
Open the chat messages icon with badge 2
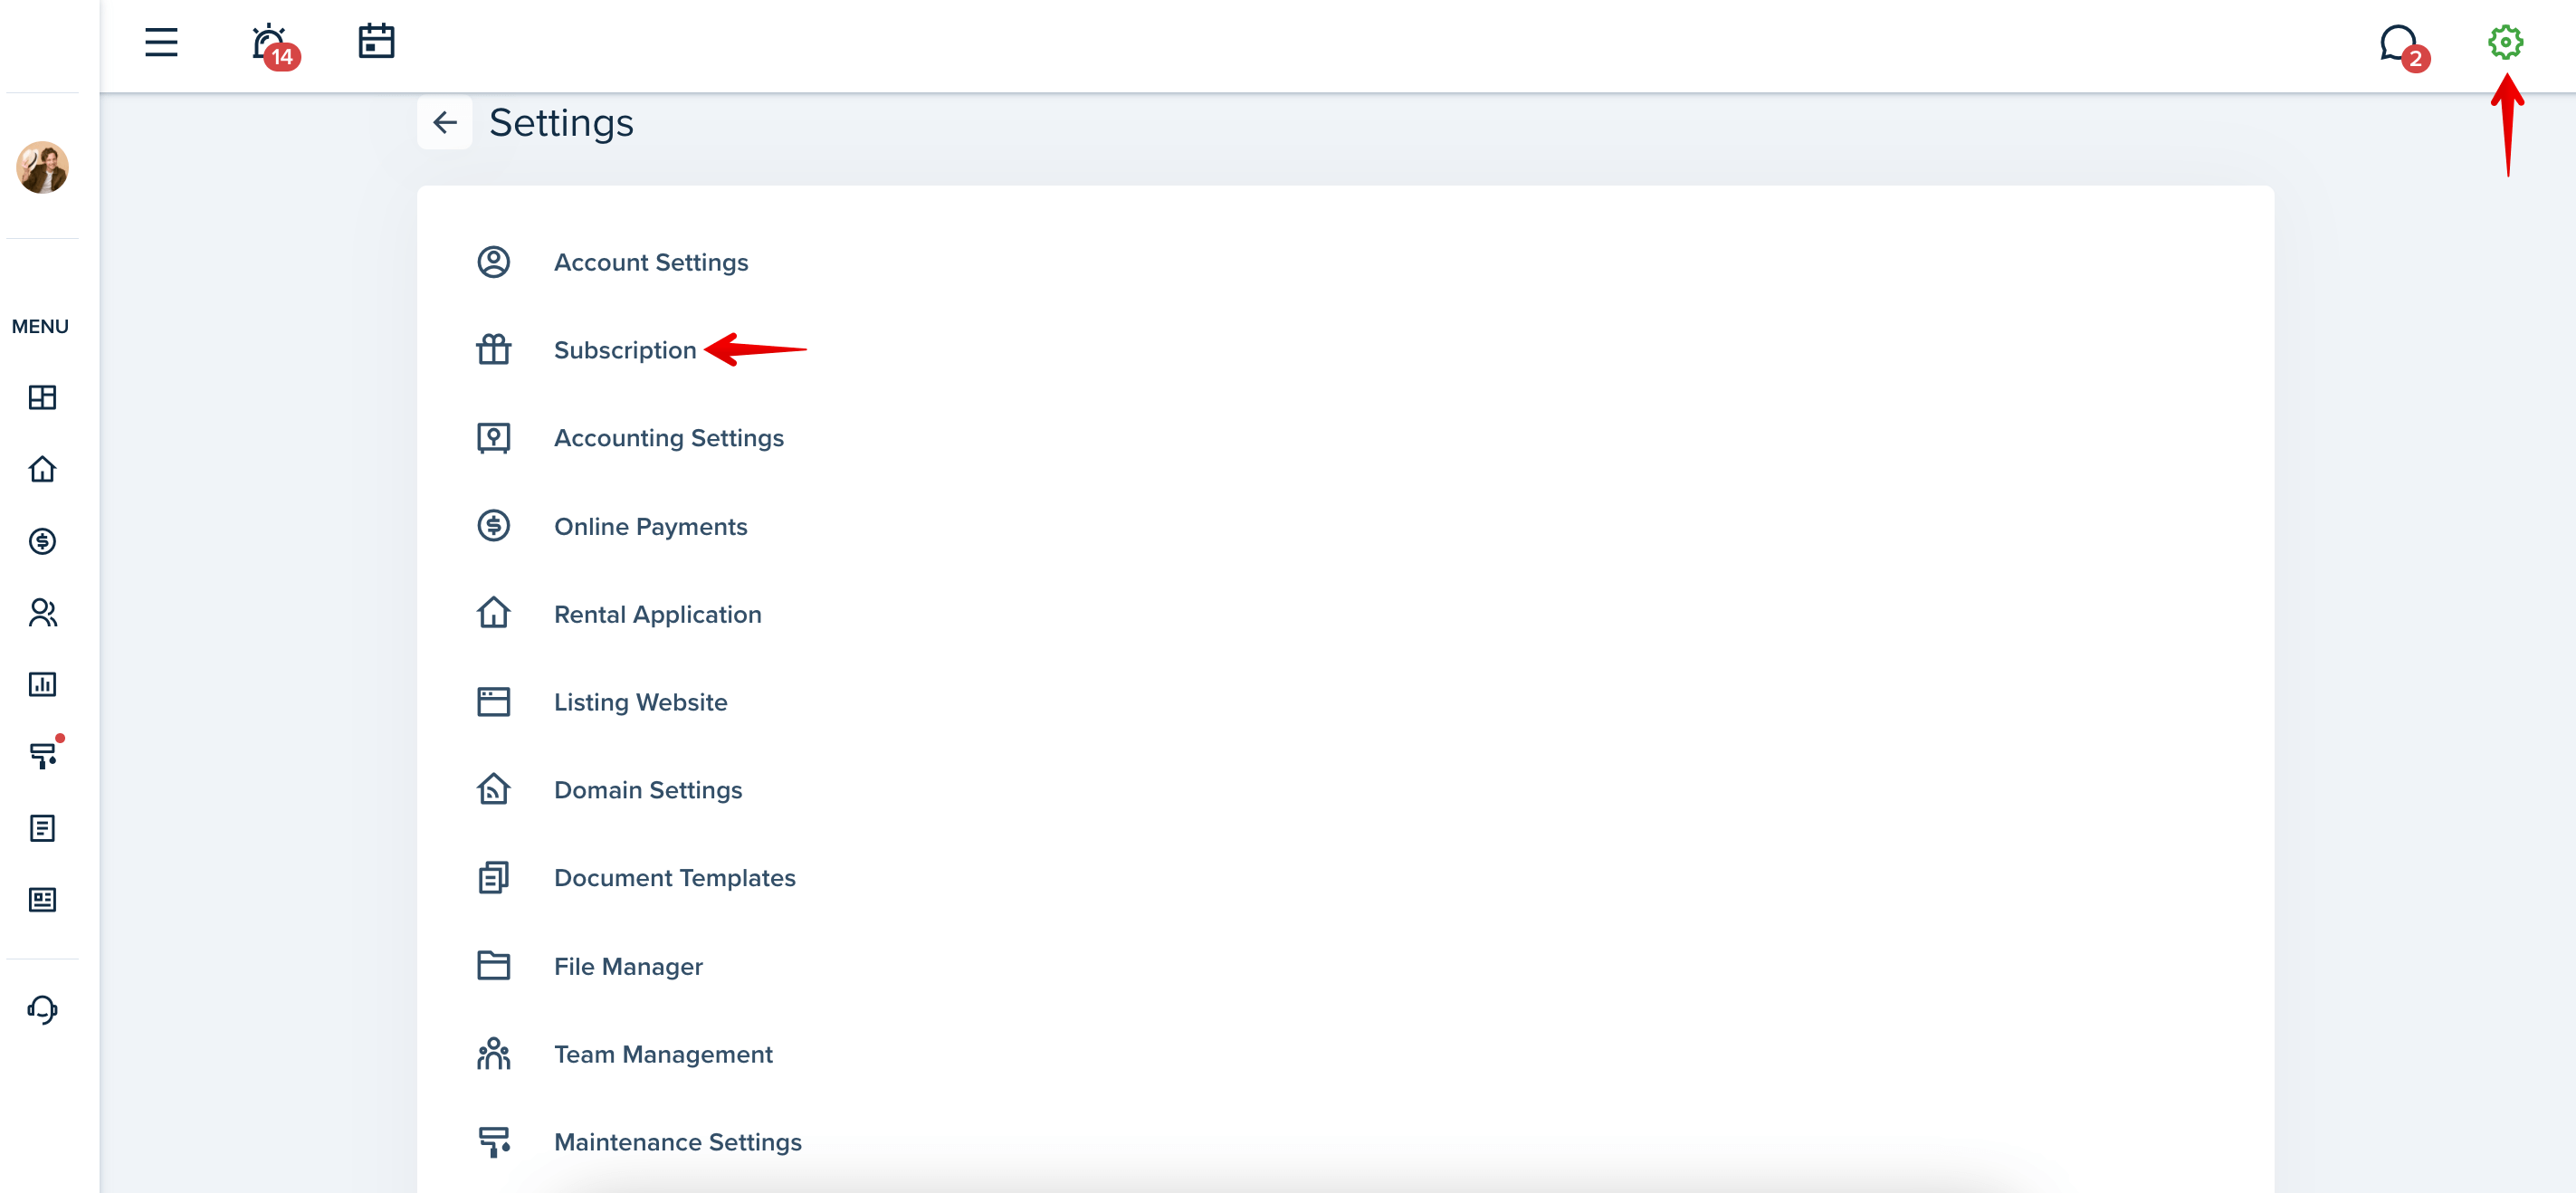click(2403, 47)
